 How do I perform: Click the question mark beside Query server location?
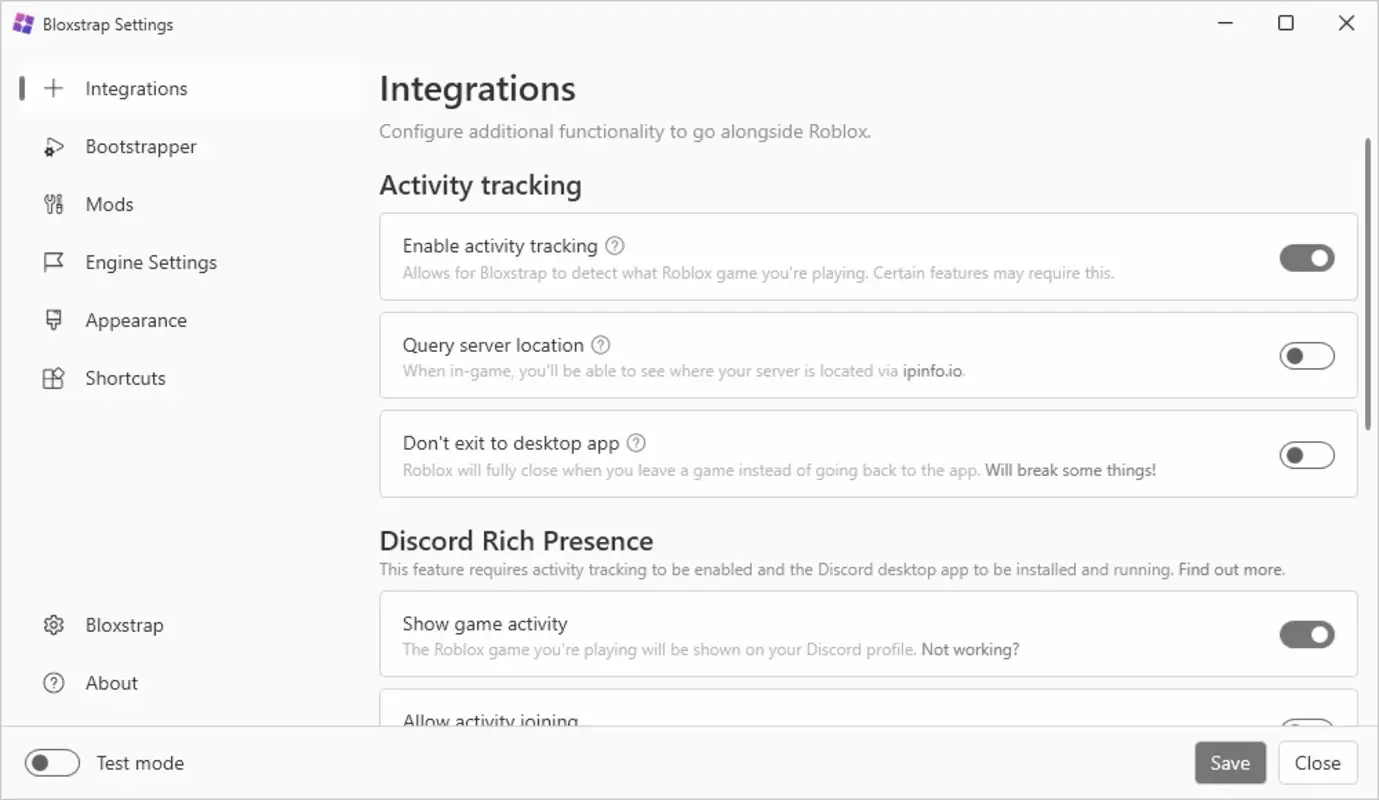(600, 344)
